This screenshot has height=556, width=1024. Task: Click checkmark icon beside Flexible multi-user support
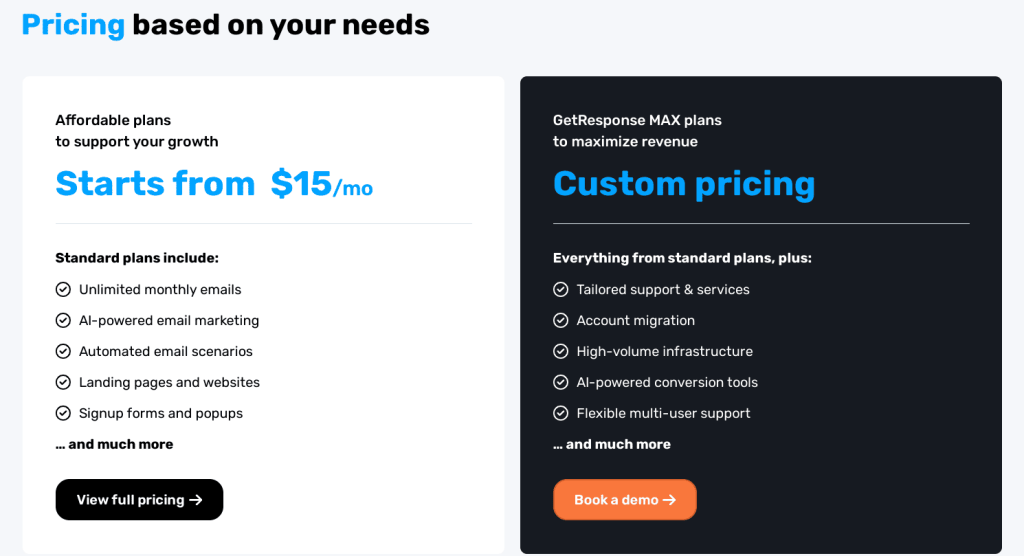point(561,414)
